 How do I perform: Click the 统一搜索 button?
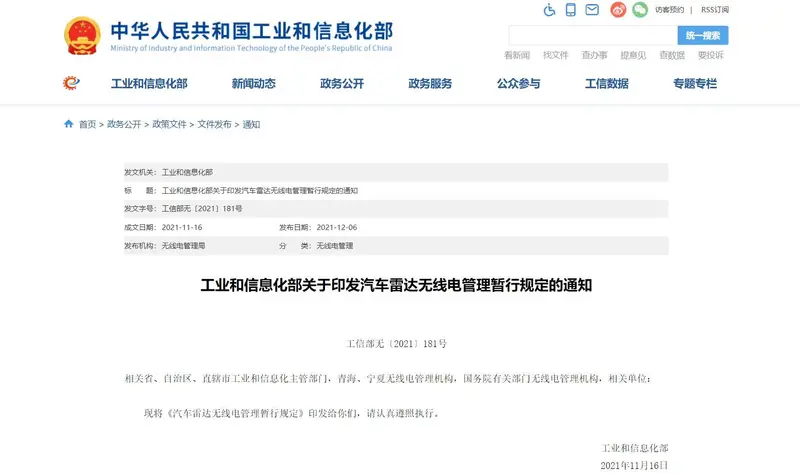[703, 35]
